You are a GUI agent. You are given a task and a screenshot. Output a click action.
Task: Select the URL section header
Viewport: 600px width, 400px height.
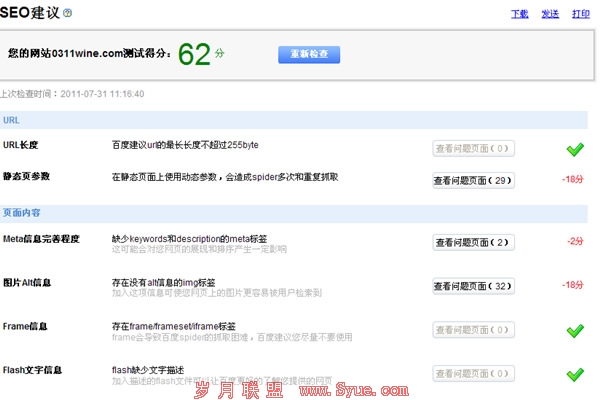point(12,120)
